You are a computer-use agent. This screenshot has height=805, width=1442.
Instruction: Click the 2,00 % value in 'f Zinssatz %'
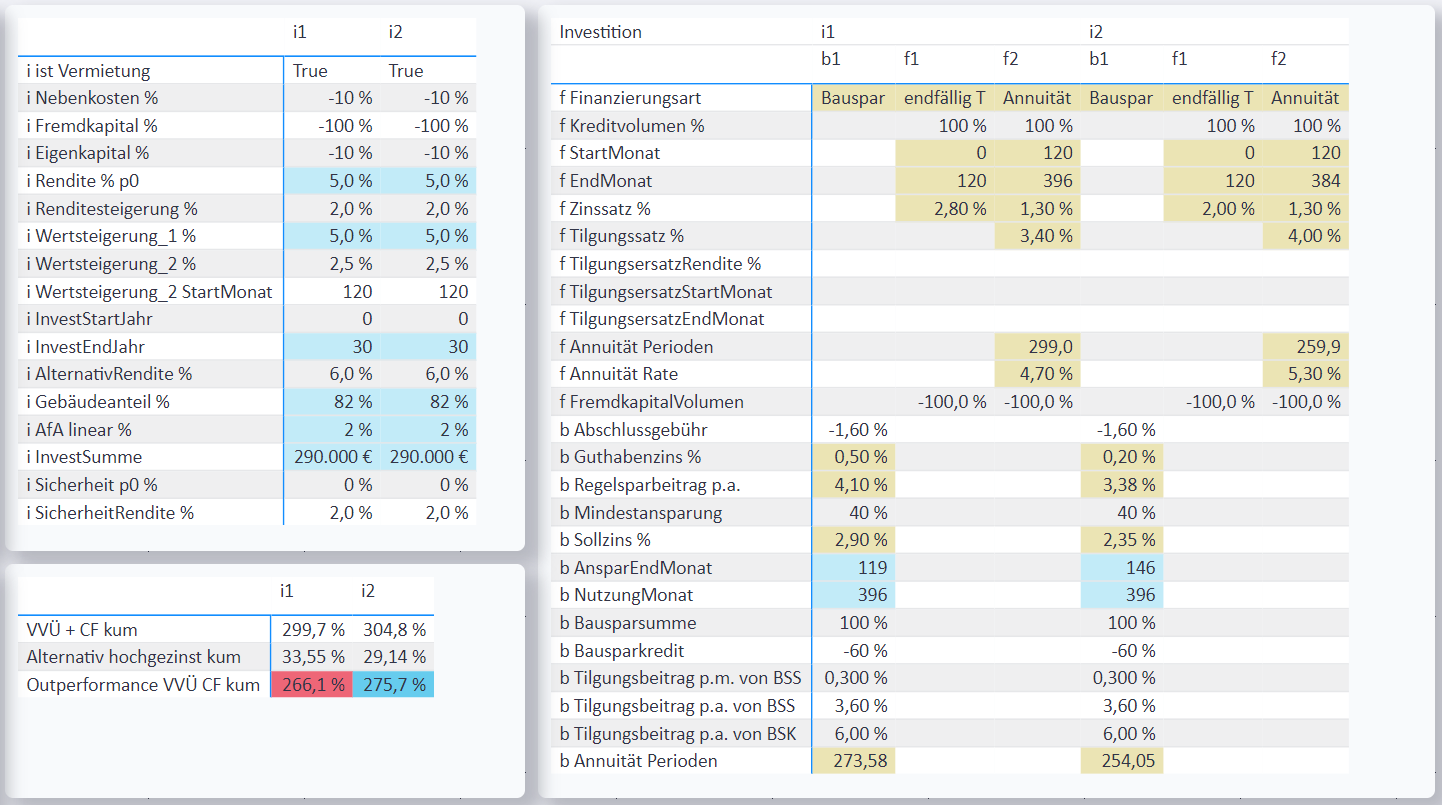pos(1214,209)
